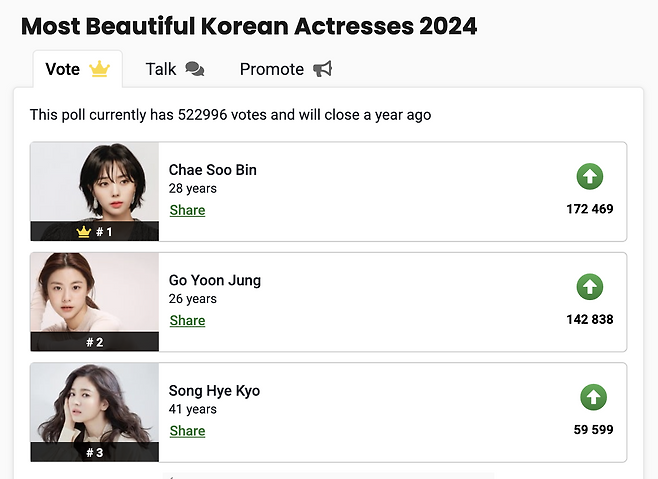
Task: Click Share link under Song Hye Kyo
Action: pos(187,430)
